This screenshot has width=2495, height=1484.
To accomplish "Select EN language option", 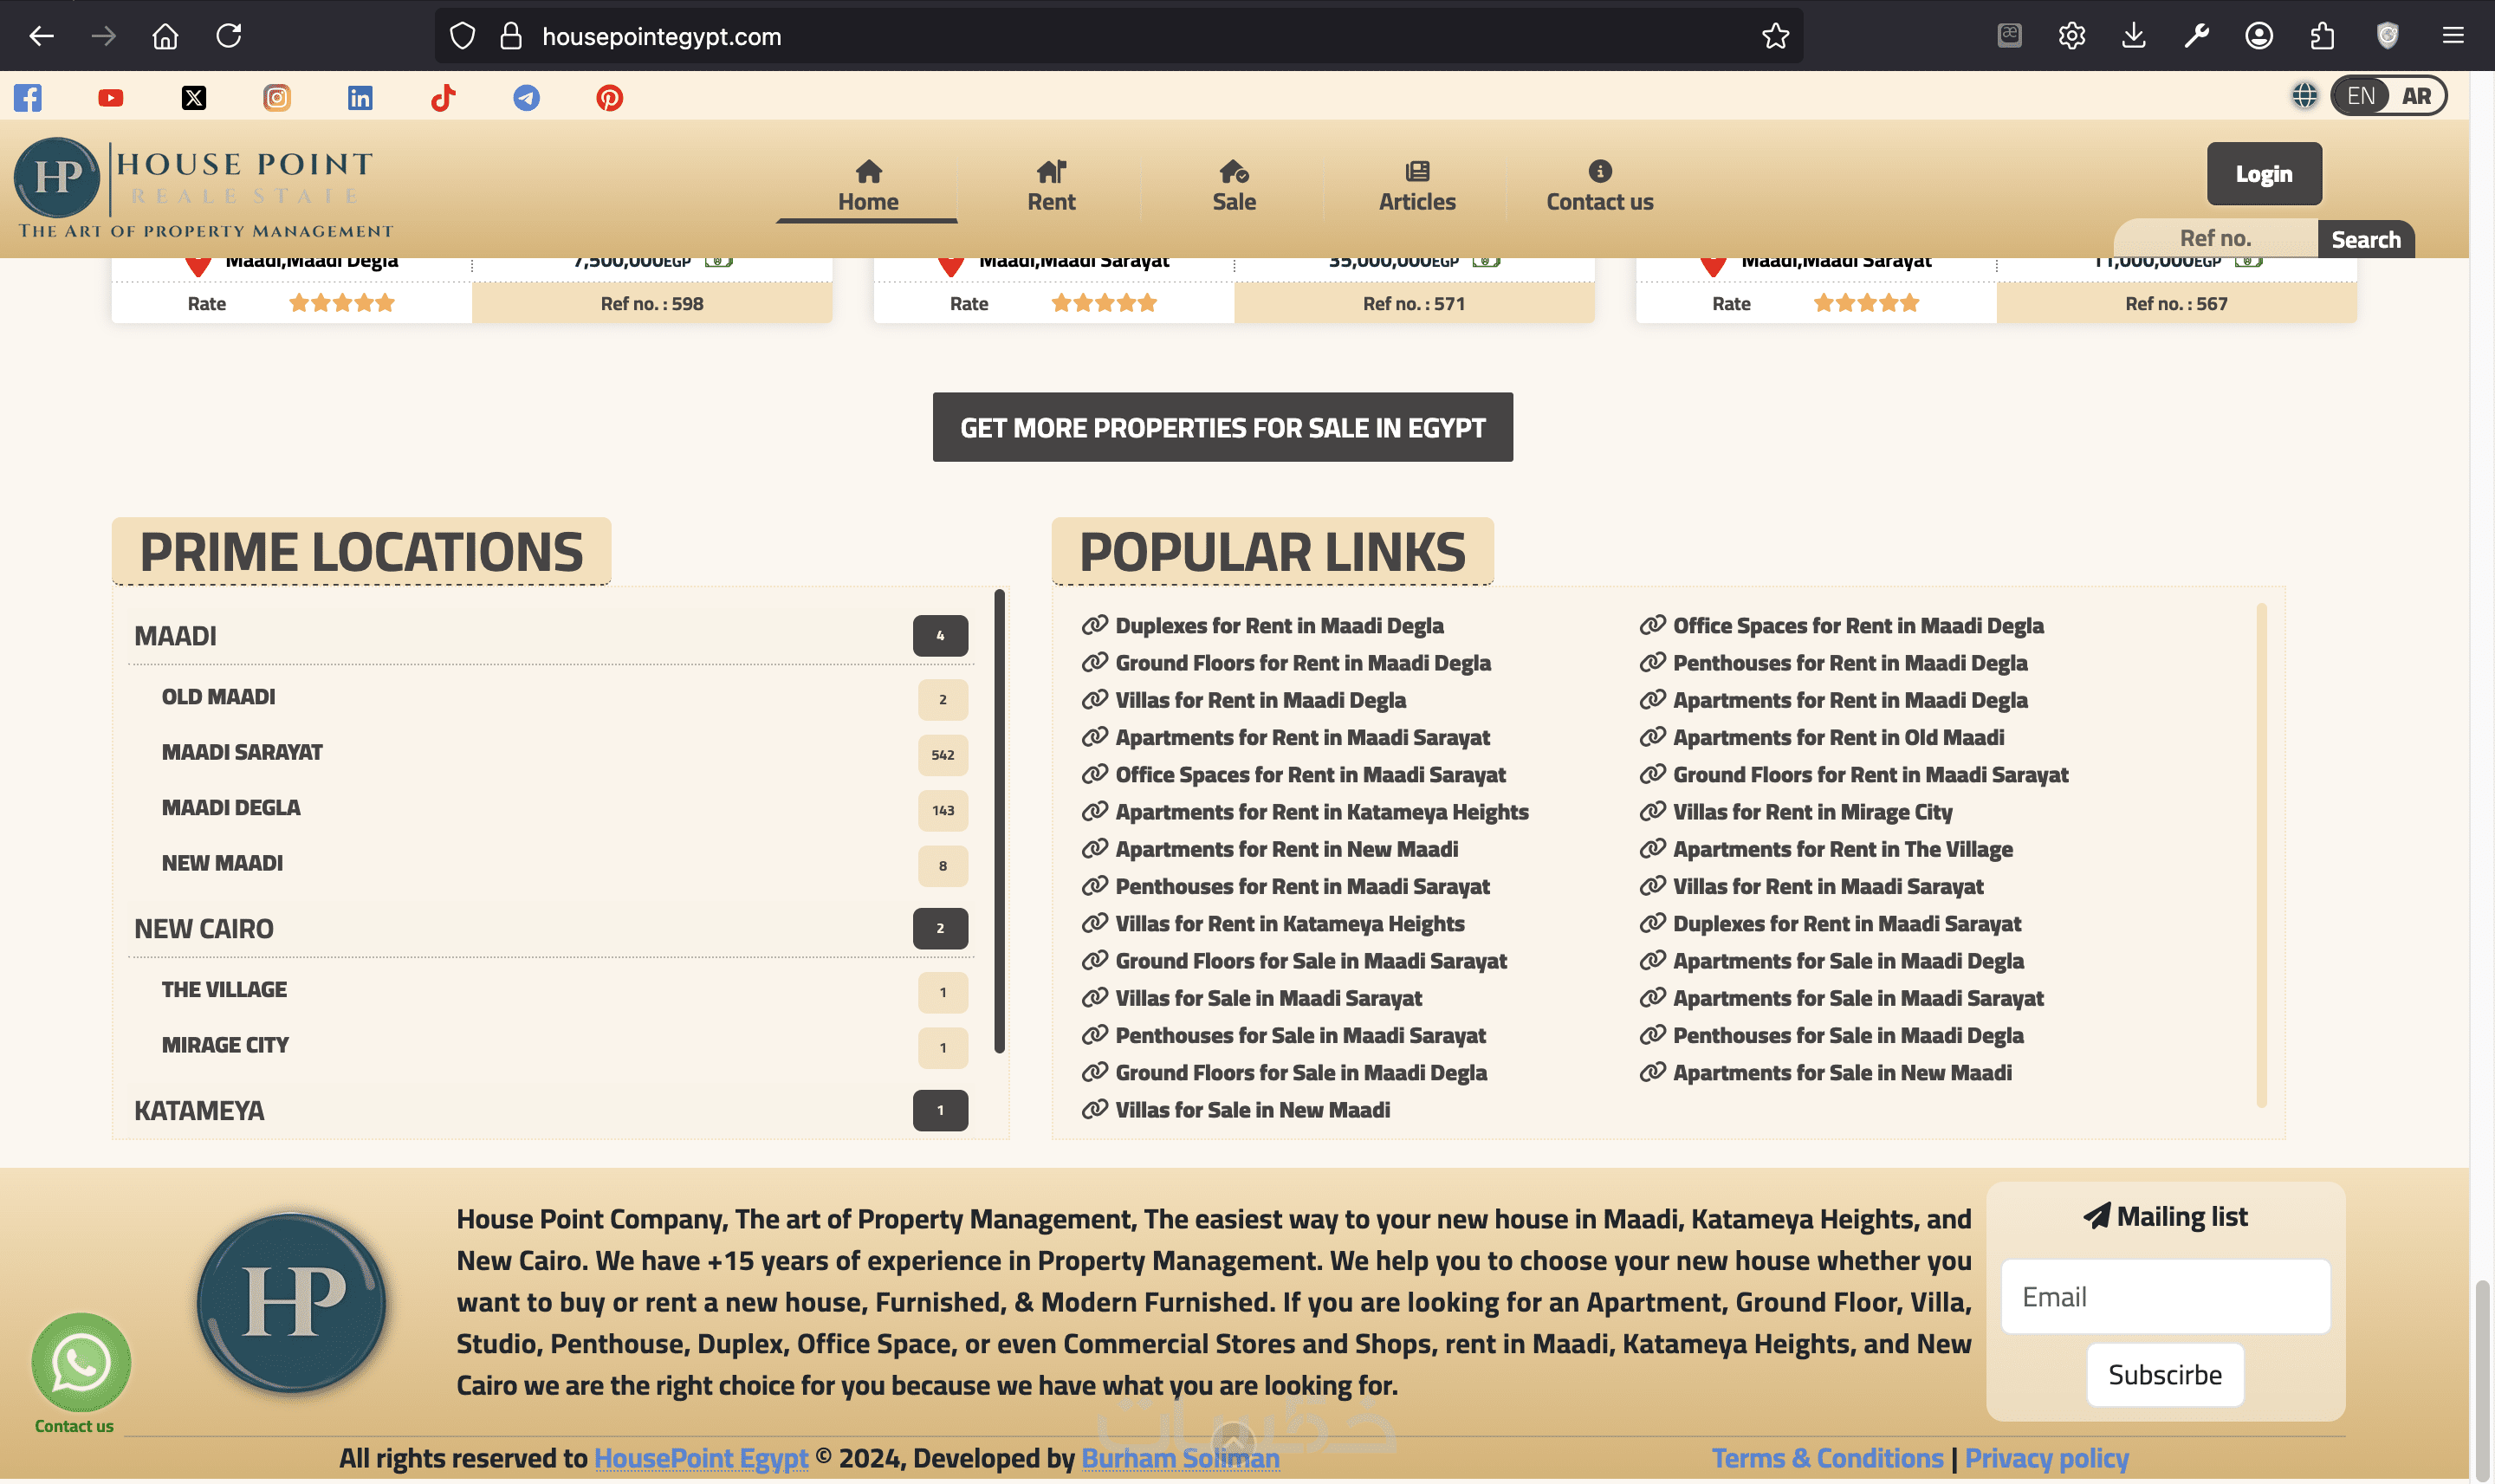I will 2360,96.
